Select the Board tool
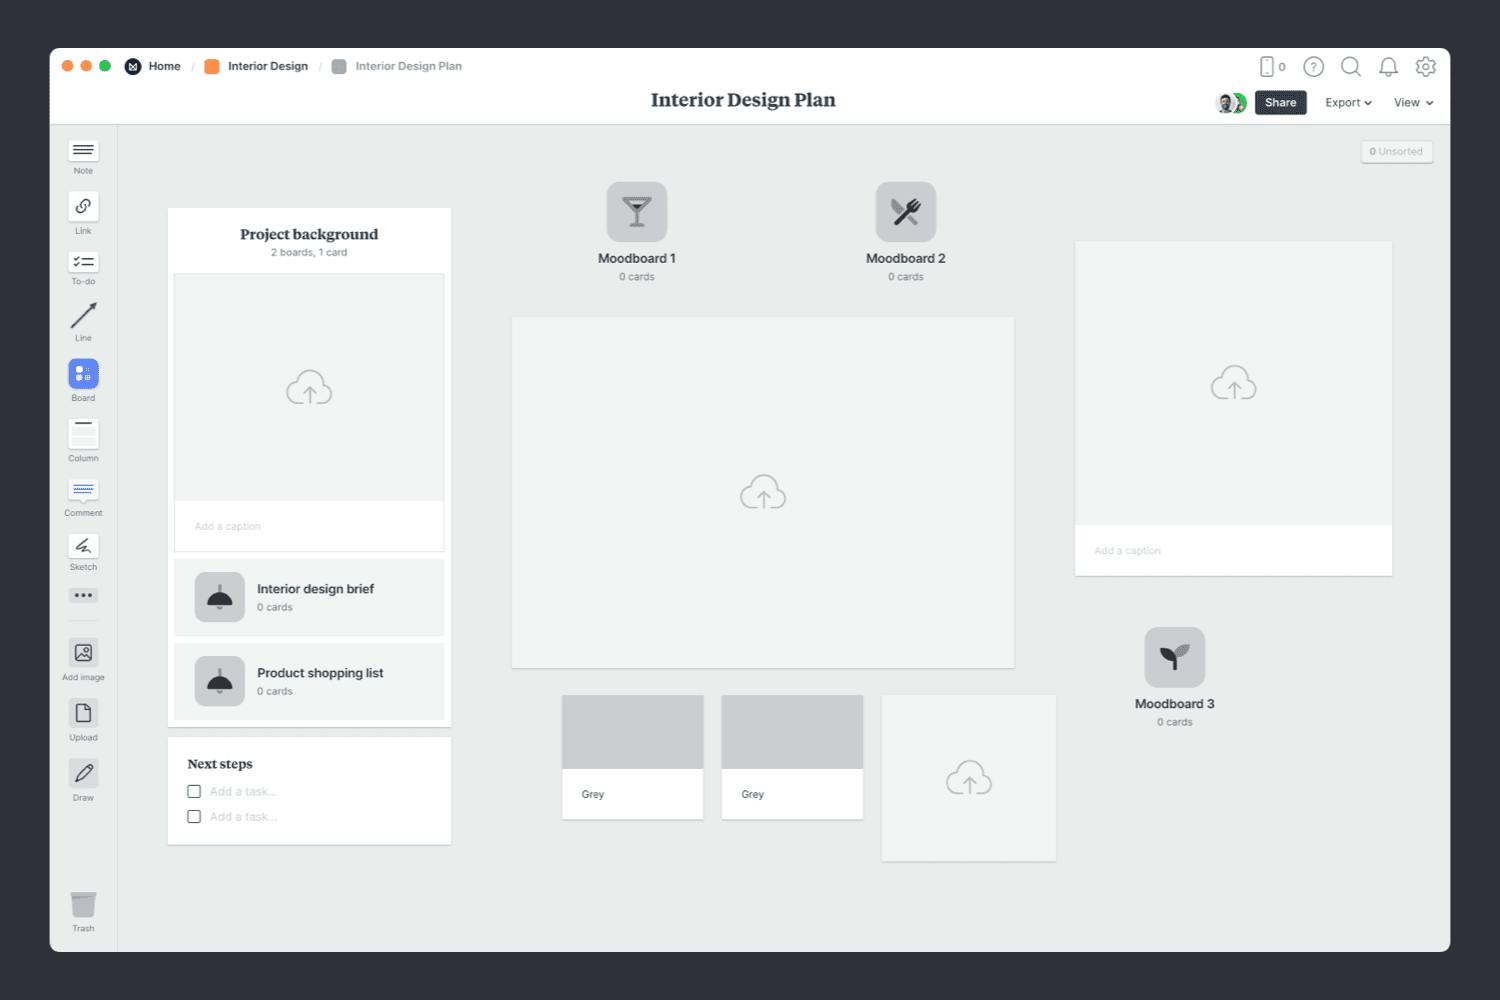 coord(83,375)
